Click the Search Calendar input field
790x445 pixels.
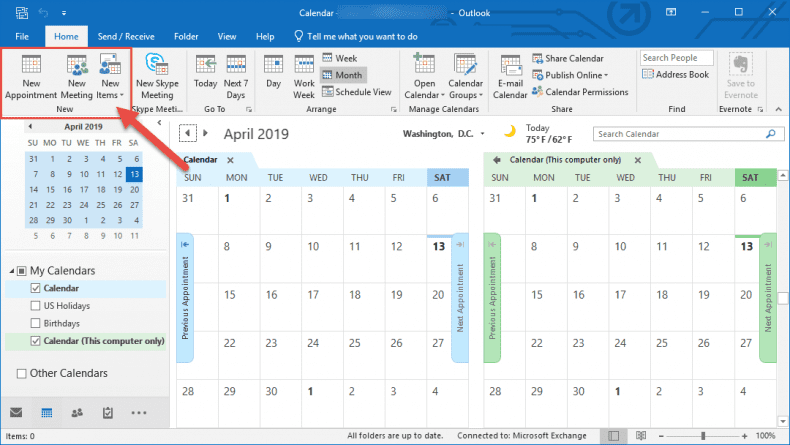pos(682,134)
